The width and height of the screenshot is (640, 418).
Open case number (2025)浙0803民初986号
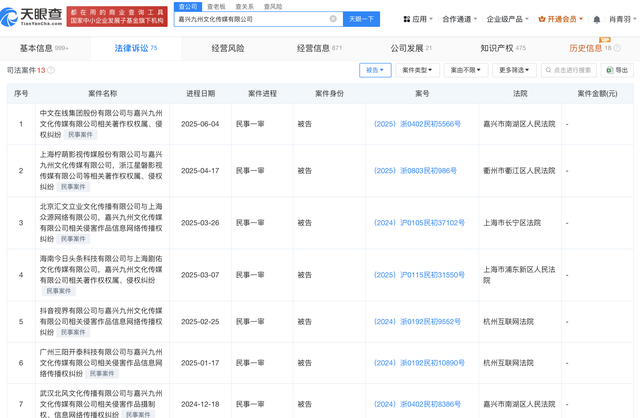coord(415,171)
